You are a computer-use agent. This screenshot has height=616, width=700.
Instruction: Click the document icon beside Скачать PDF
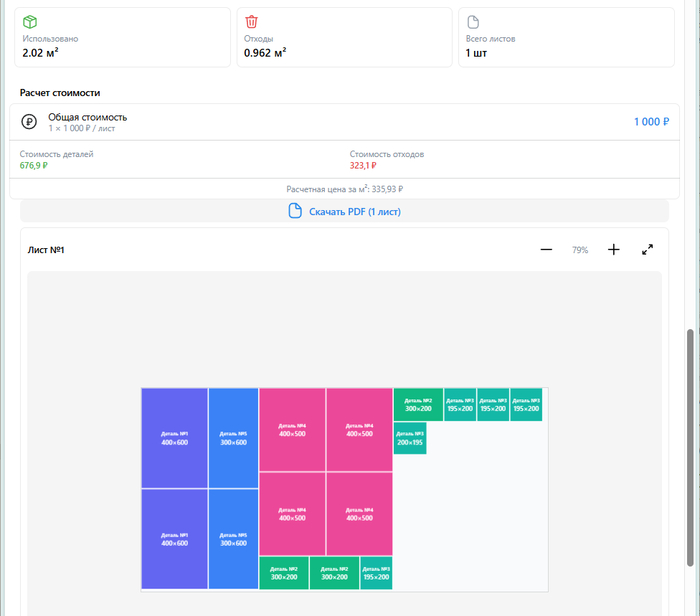click(x=295, y=211)
